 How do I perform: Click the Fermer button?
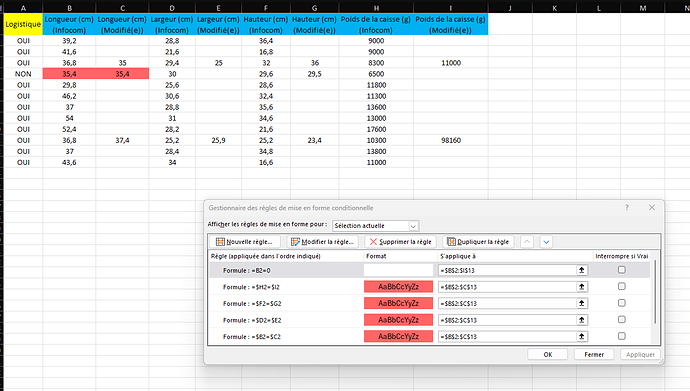(594, 354)
